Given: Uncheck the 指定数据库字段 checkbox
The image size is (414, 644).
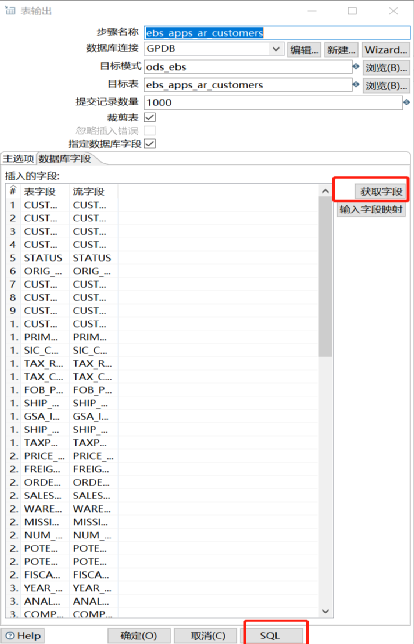Looking at the screenshot, I should (150, 144).
